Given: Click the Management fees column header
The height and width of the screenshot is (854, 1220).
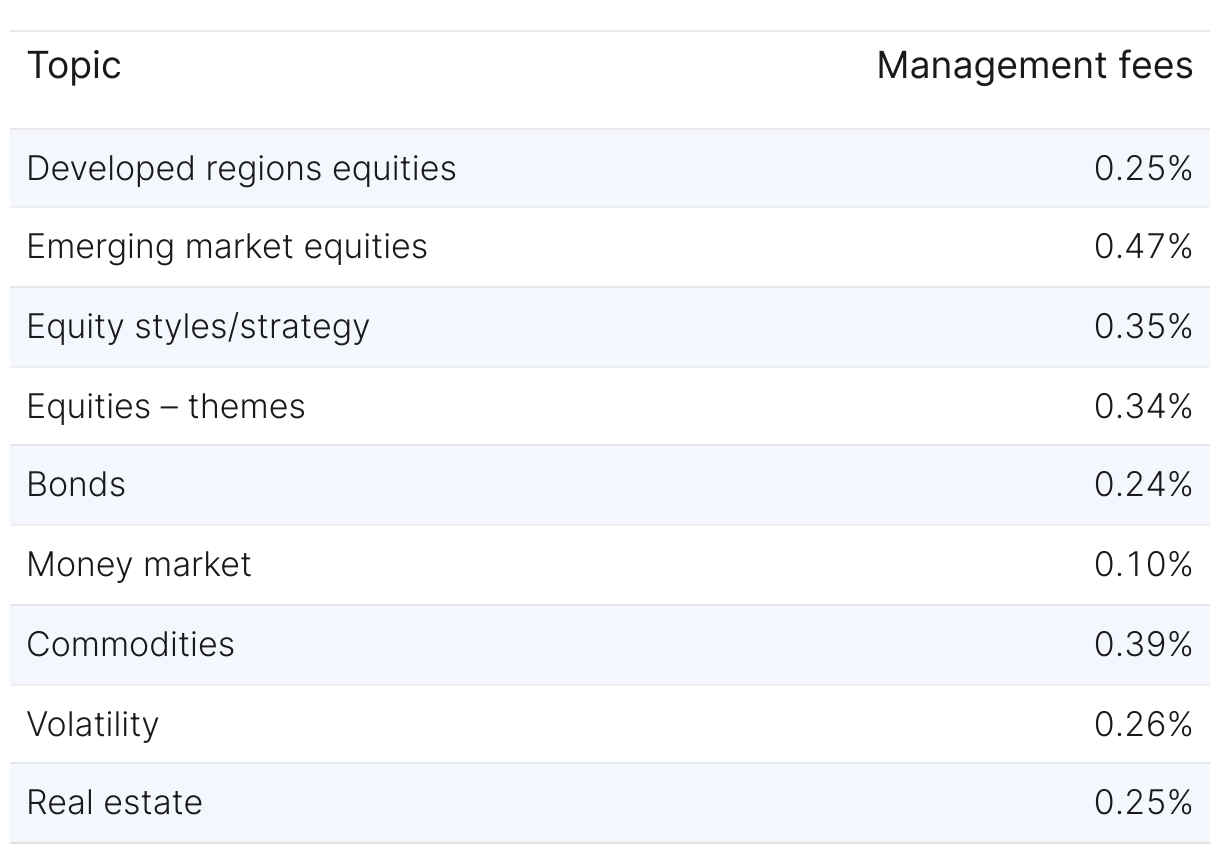Looking at the screenshot, I should click(1034, 66).
